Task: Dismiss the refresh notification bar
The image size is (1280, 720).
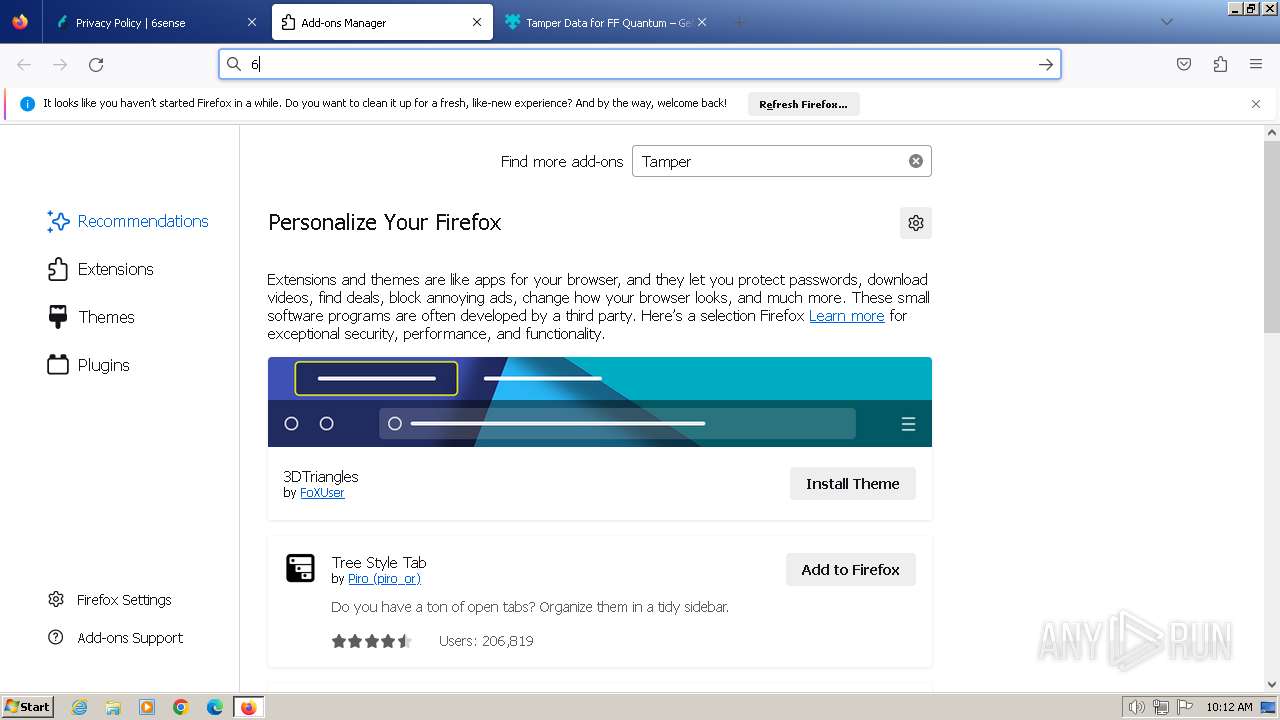Action: point(1256,103)
